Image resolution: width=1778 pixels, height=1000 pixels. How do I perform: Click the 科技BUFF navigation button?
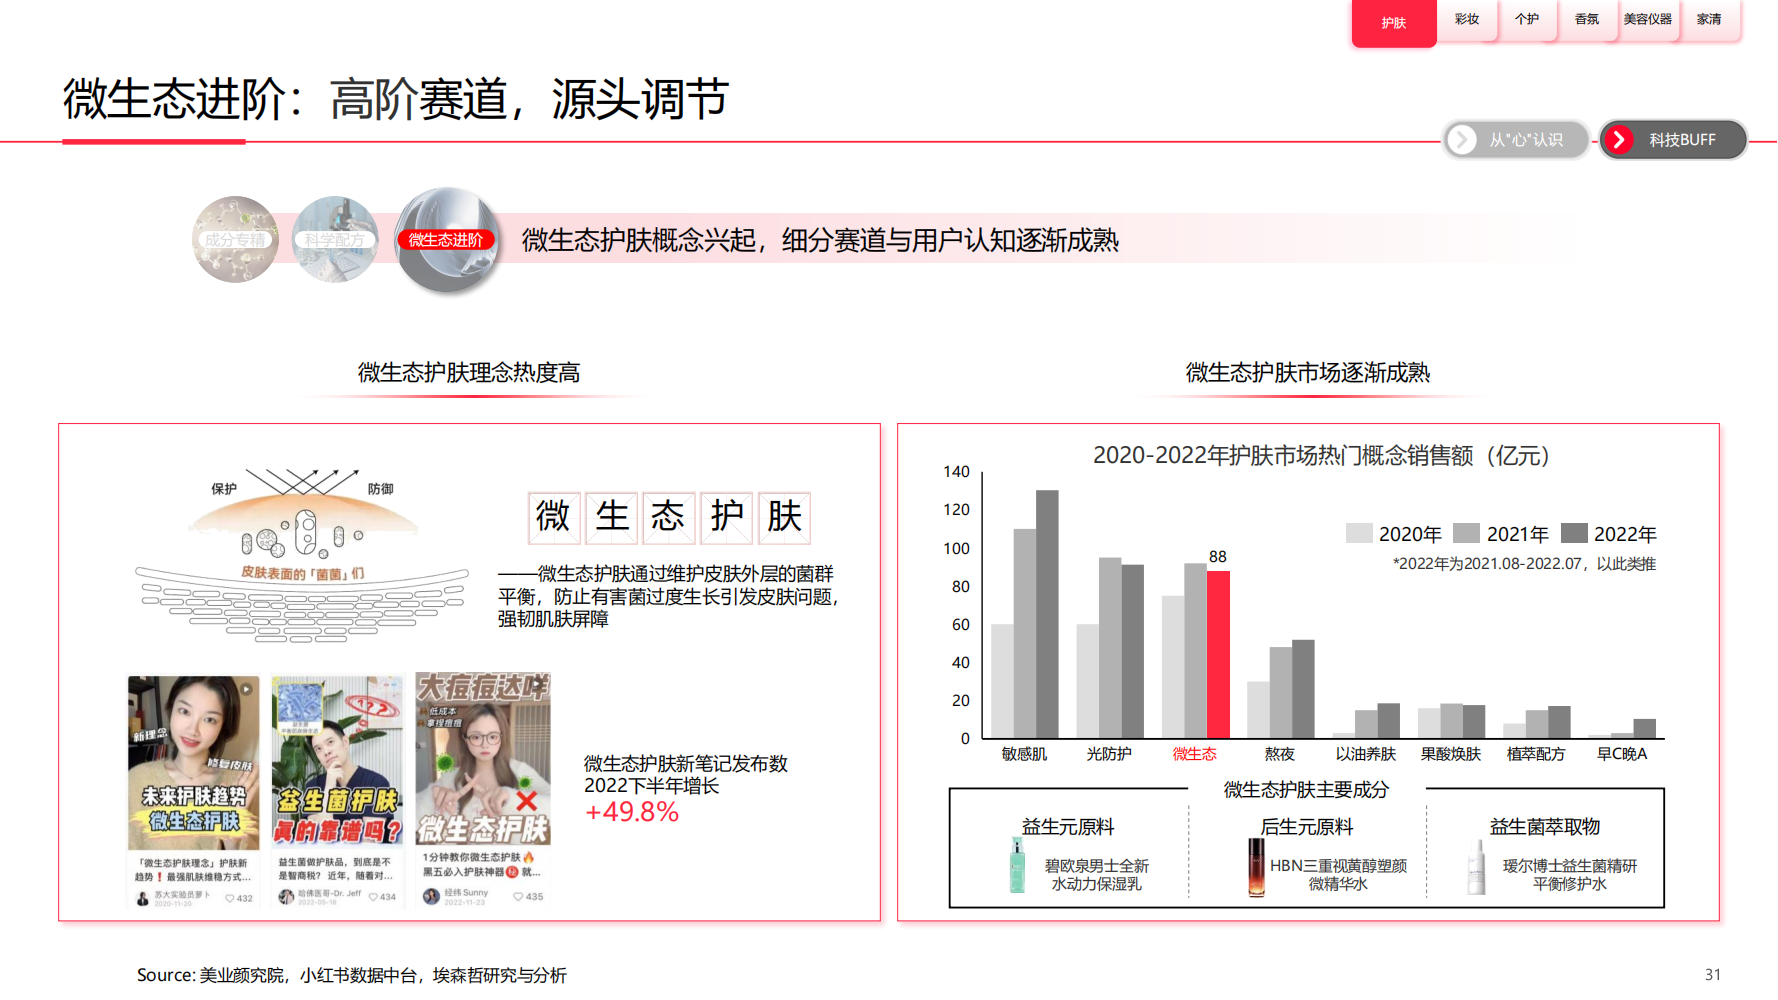1674,140
